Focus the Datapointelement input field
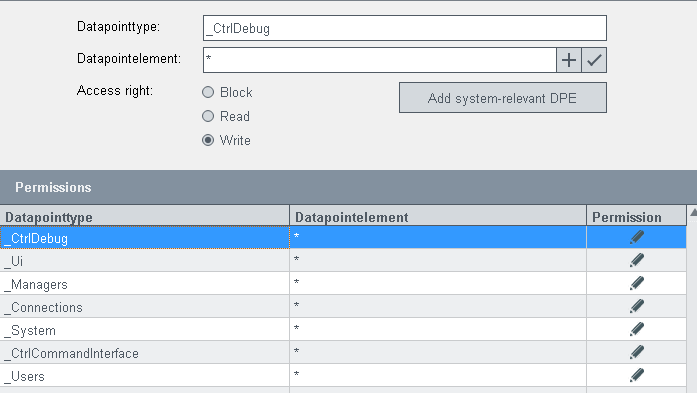 (x=380, y=60)
